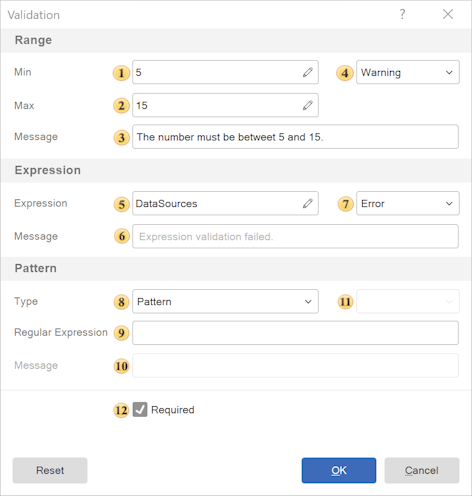472x496 pixels.
Task: Open the Warning severity dropdown
Action: (x=408, y=72)
